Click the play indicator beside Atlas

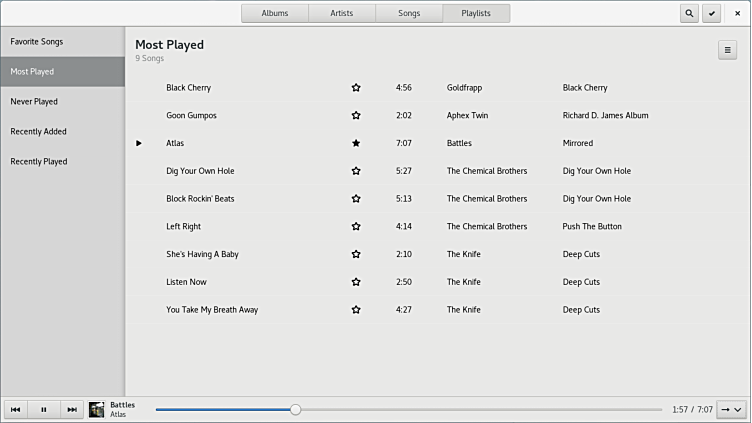(139, 143)
